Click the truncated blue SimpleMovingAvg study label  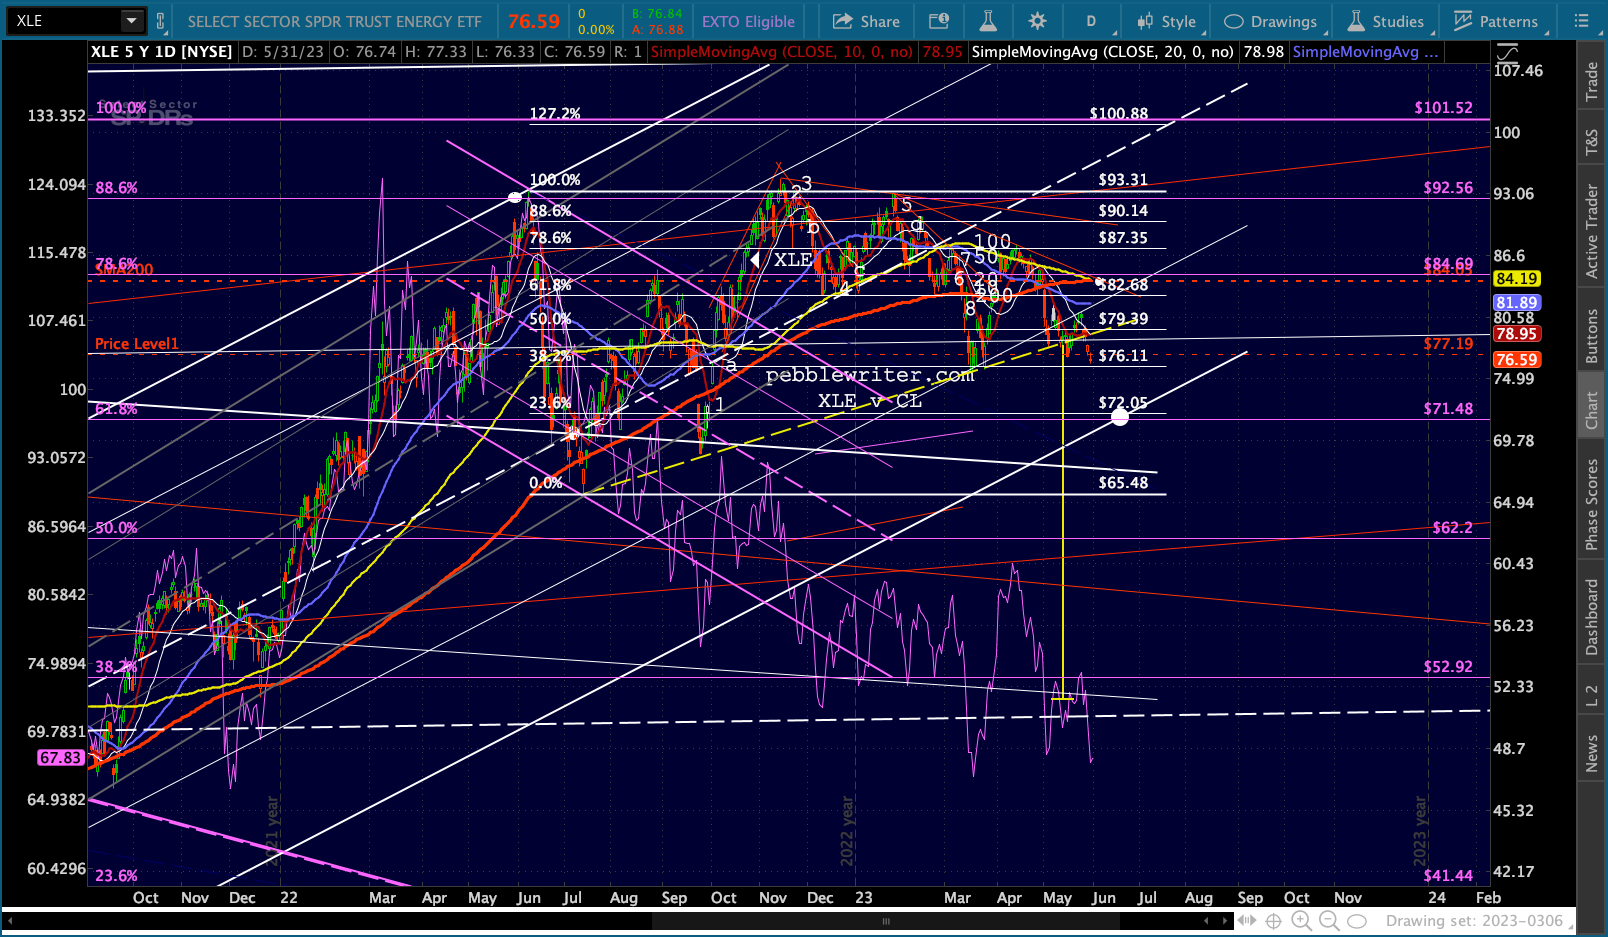[x=1365, y=52]
